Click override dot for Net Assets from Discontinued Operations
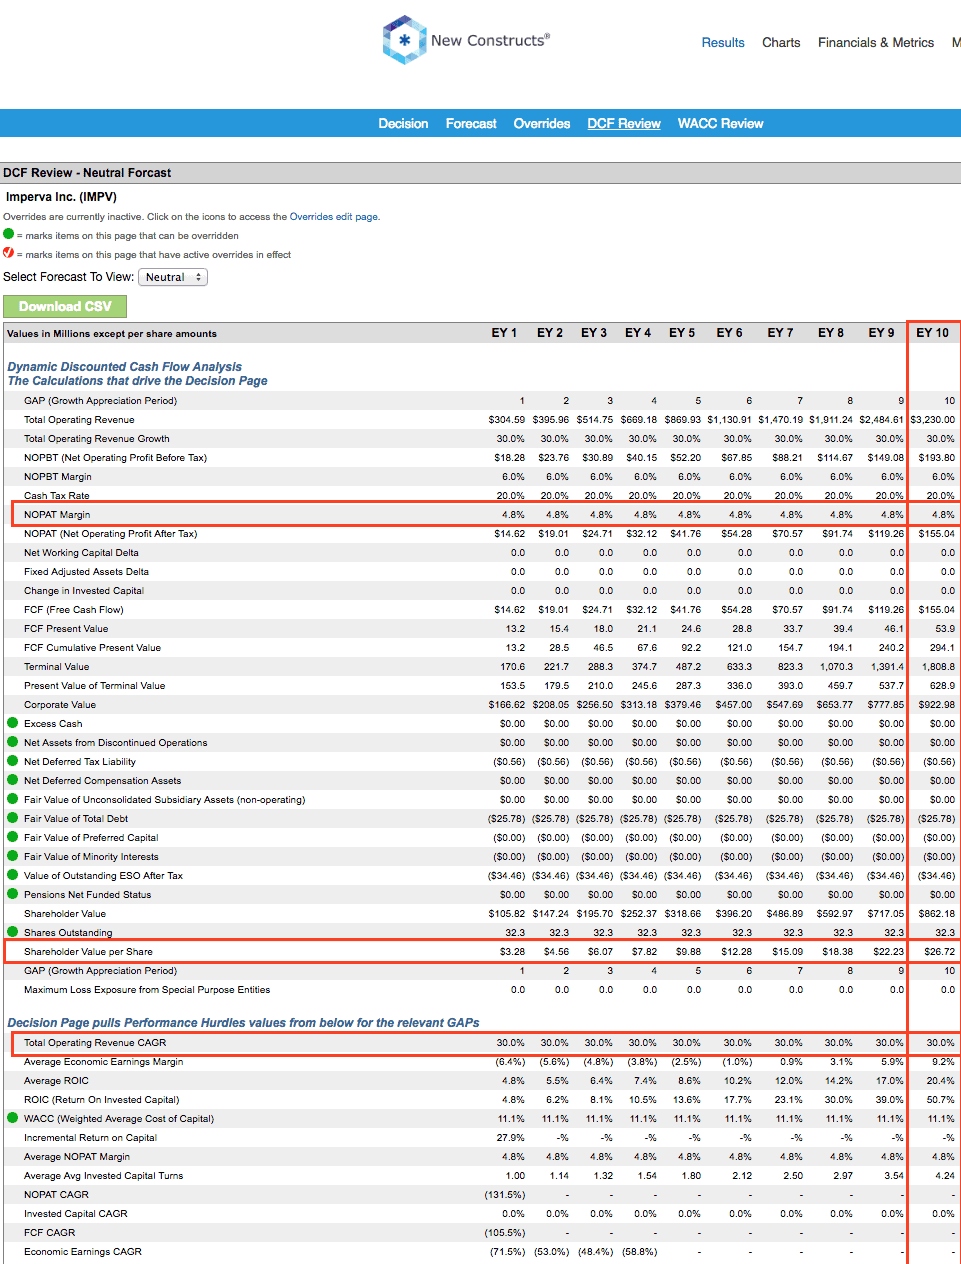The image size is (961, 1264). [13, 741]
